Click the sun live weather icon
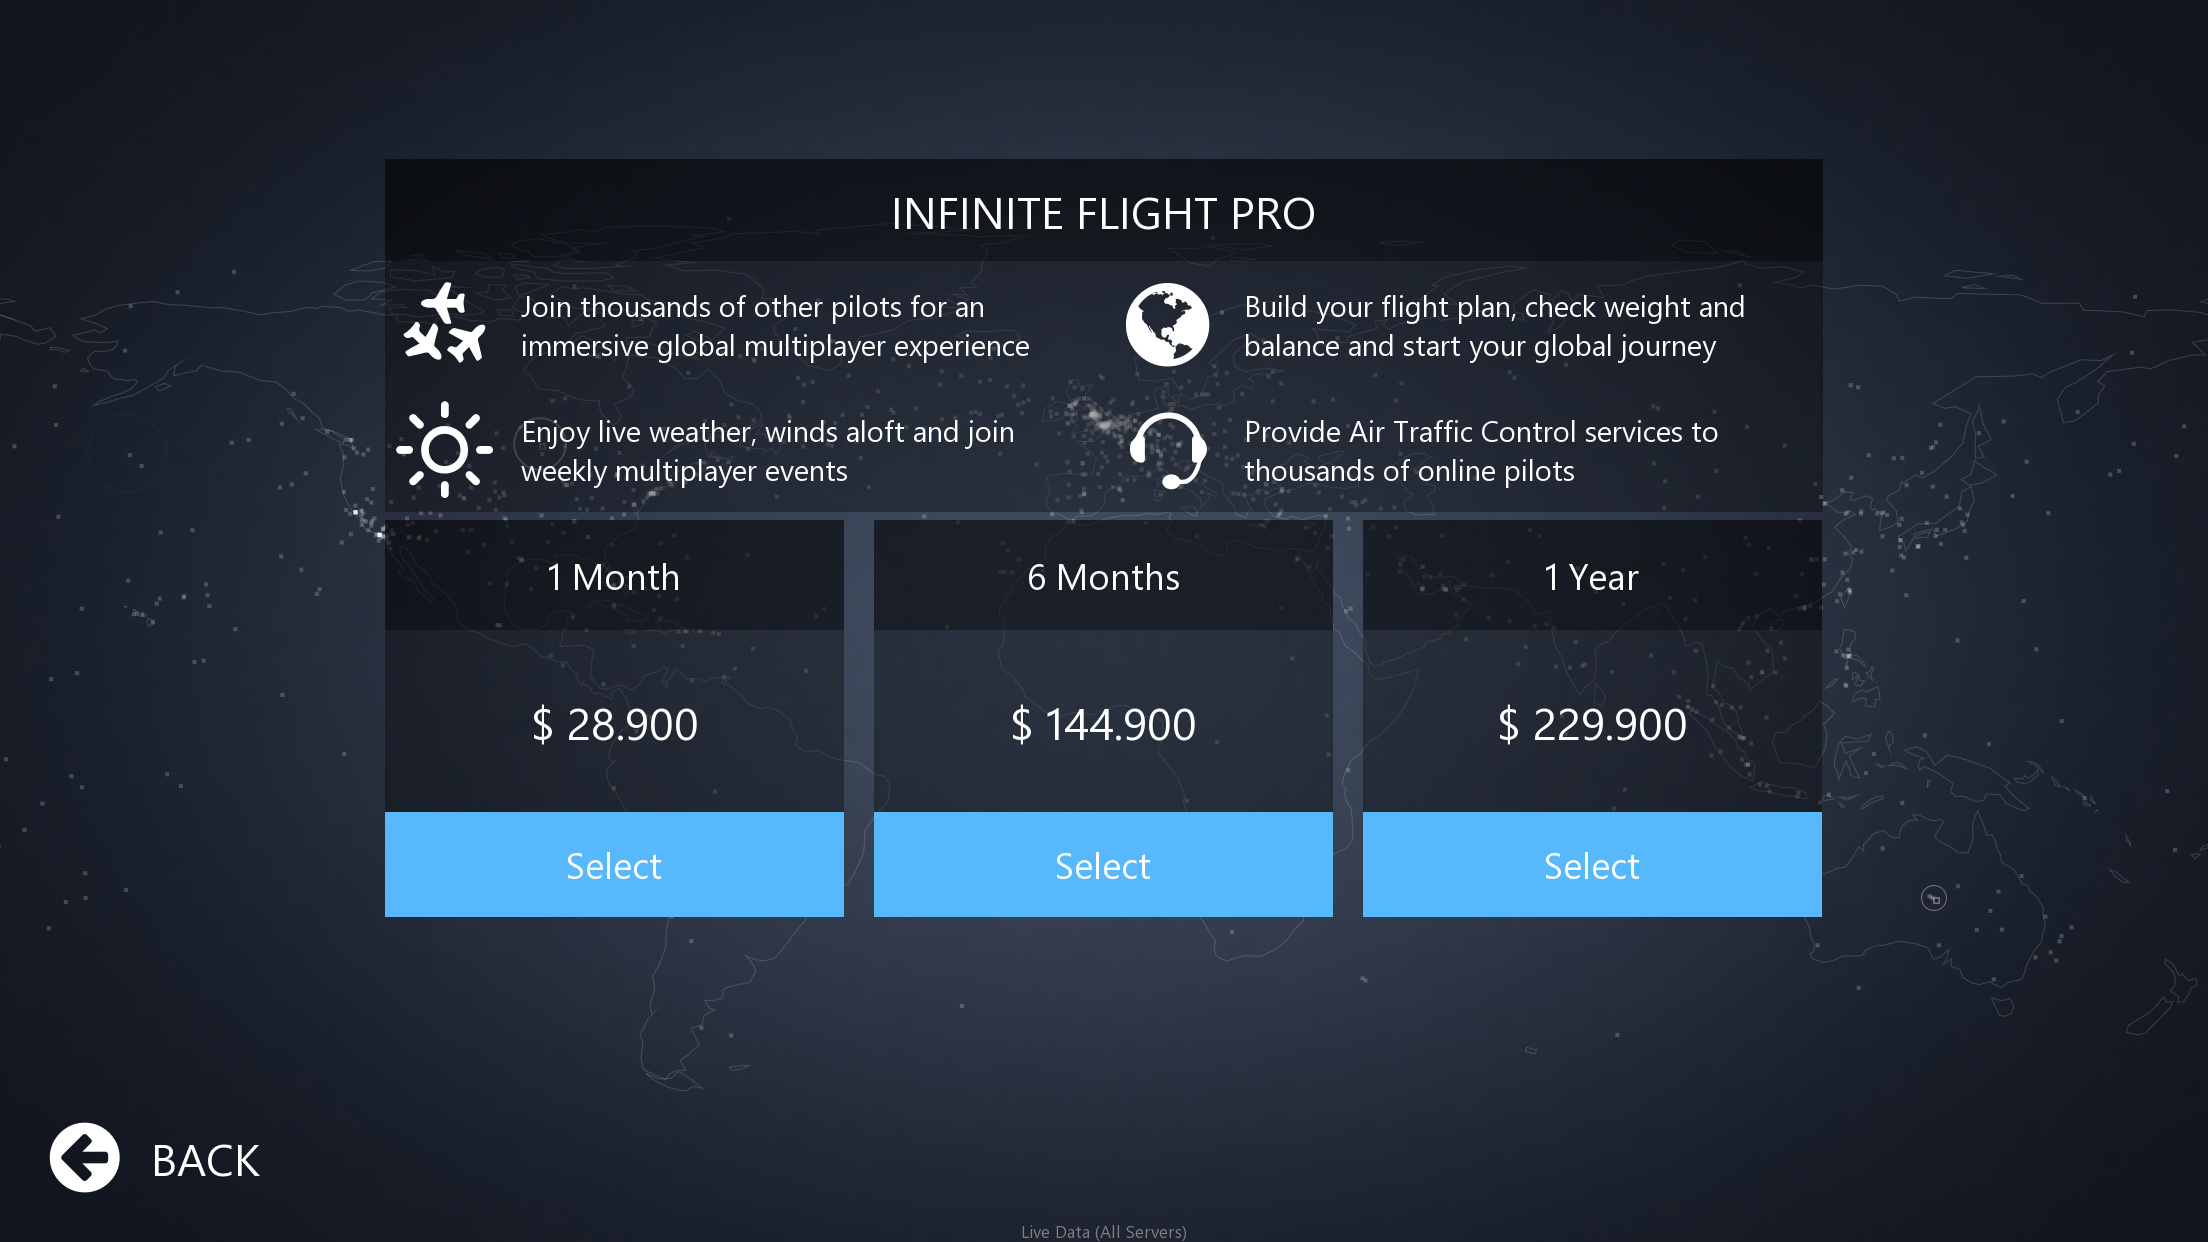 [445, 450]
